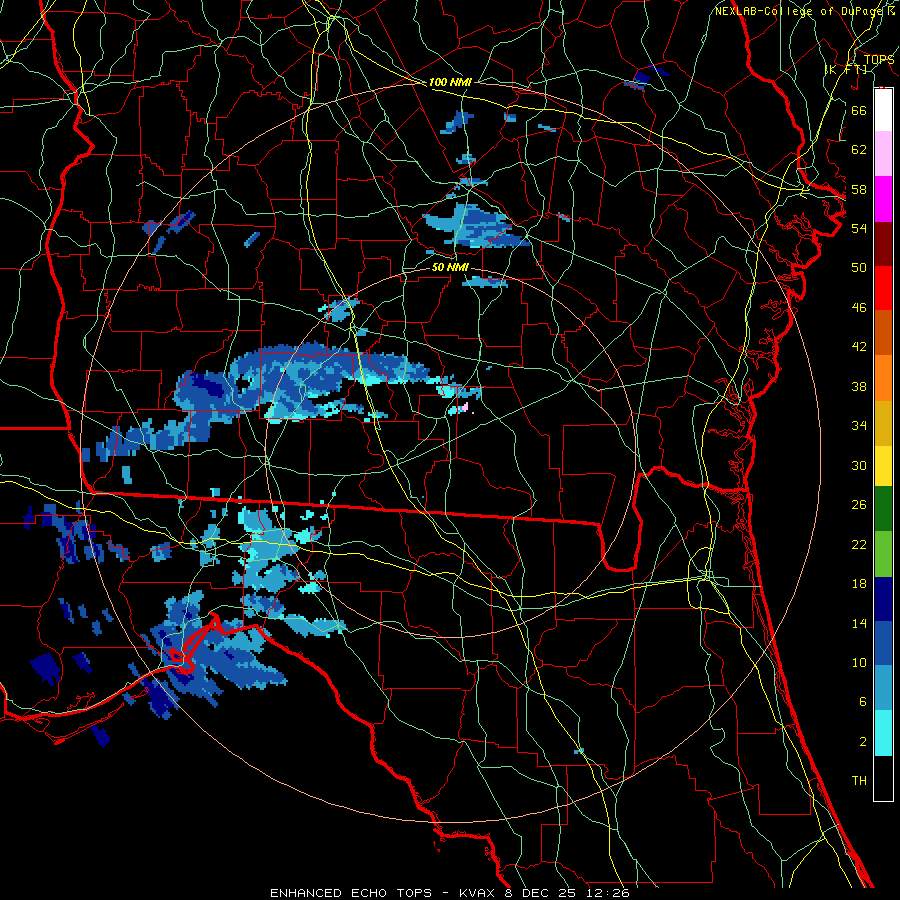900x900 pixels.
Task: Click the 'TH' legend threshold label
Action: 859,781
